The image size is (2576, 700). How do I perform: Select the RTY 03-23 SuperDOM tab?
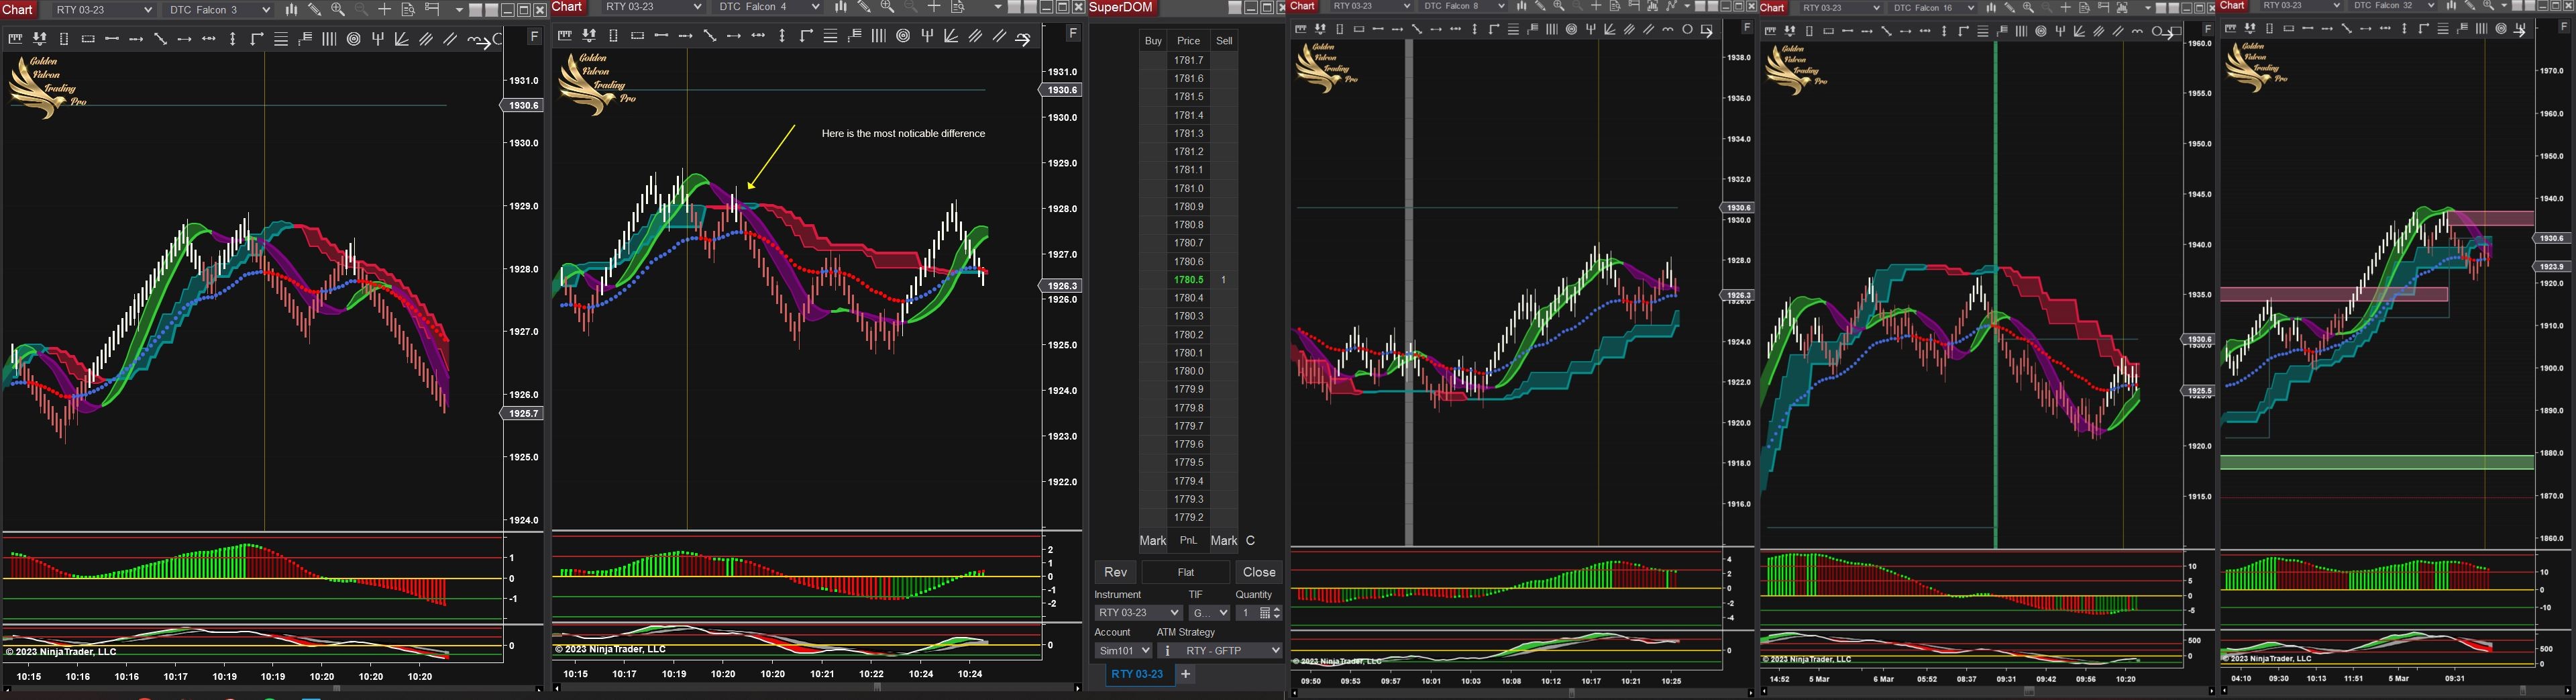pyautogui.click(x=1137, y=674)
